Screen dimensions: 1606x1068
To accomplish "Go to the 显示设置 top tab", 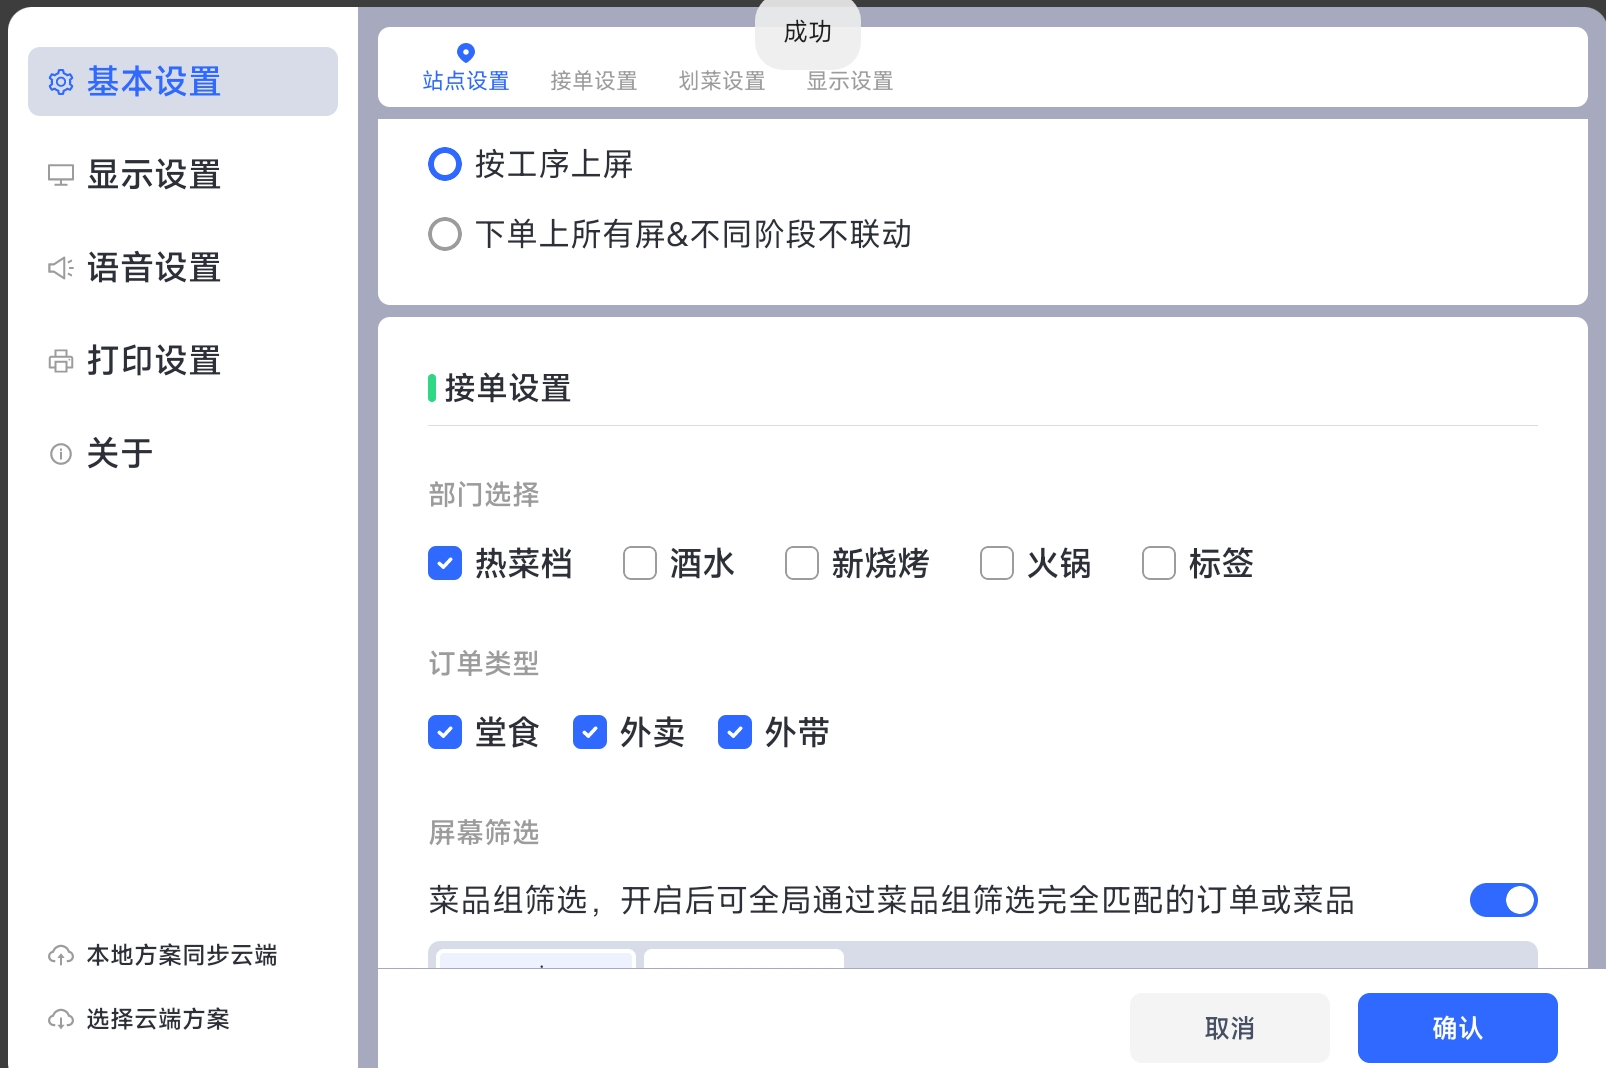I will pos(850,81).
